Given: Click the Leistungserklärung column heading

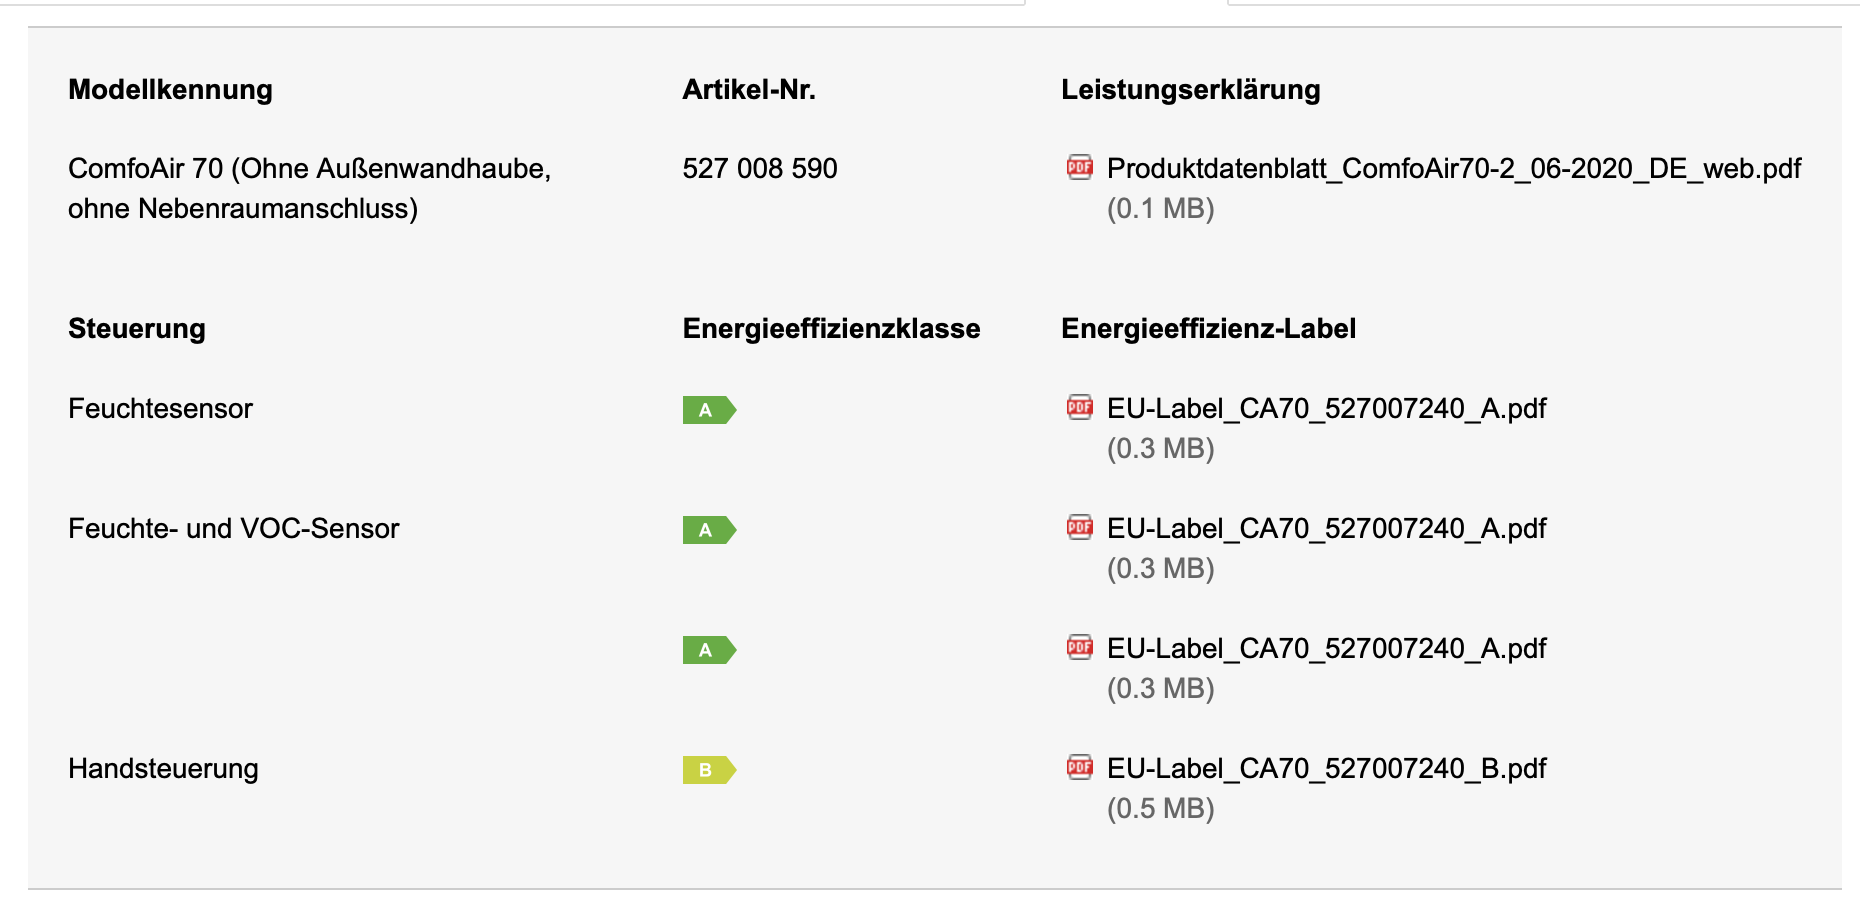Looking at the screenshot, I should (x=1190, y=89).
